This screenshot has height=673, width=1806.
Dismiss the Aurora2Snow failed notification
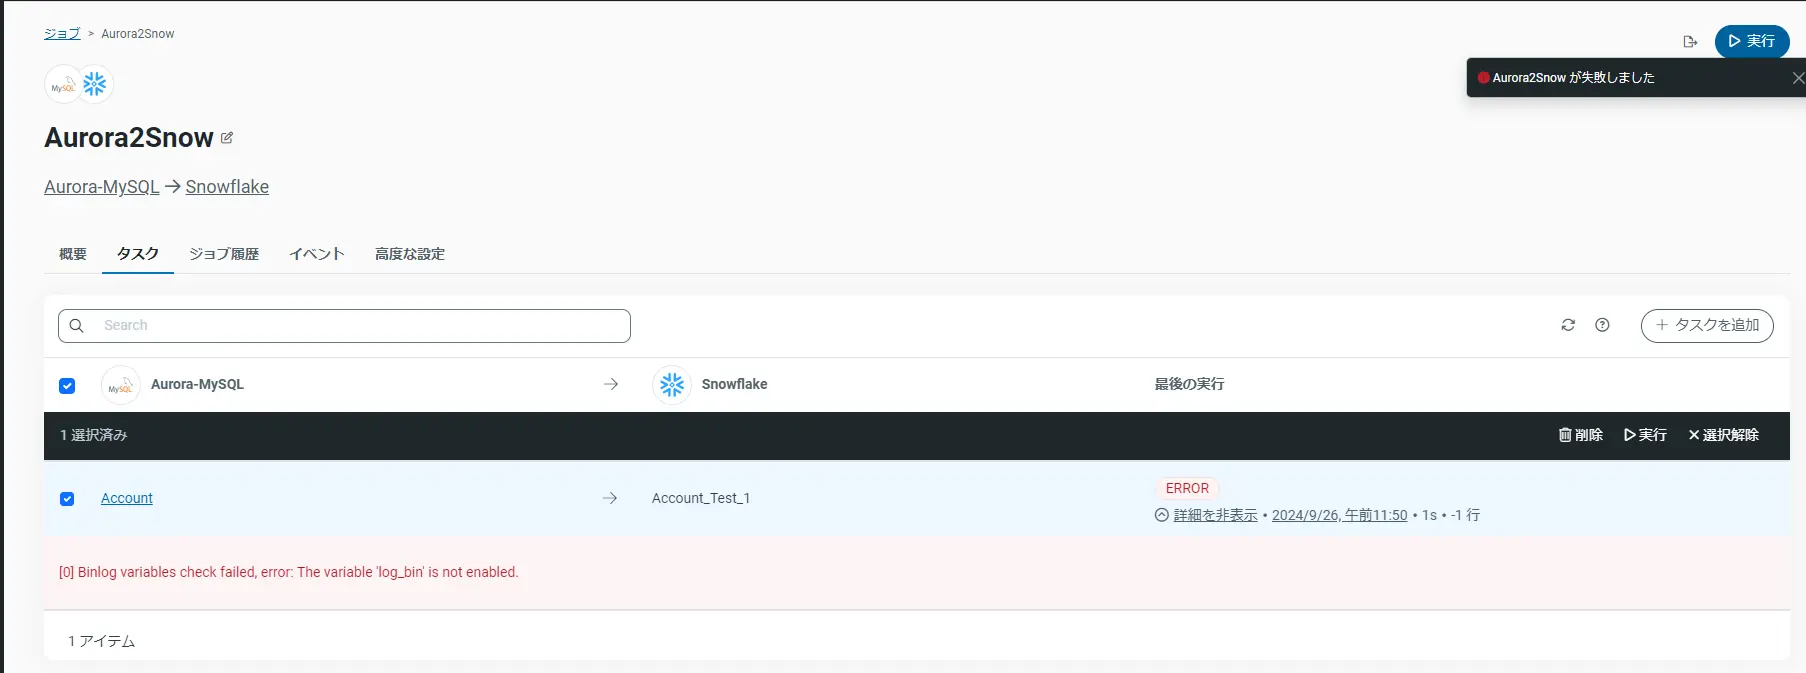click(x=1797, y=78)
